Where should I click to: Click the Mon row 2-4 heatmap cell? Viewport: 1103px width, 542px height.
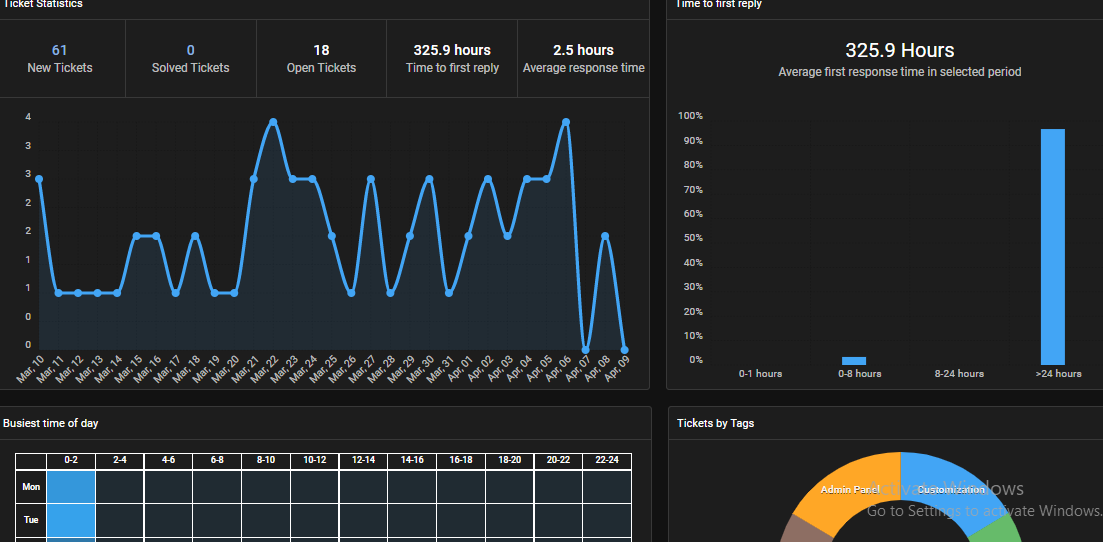(120, 487)
